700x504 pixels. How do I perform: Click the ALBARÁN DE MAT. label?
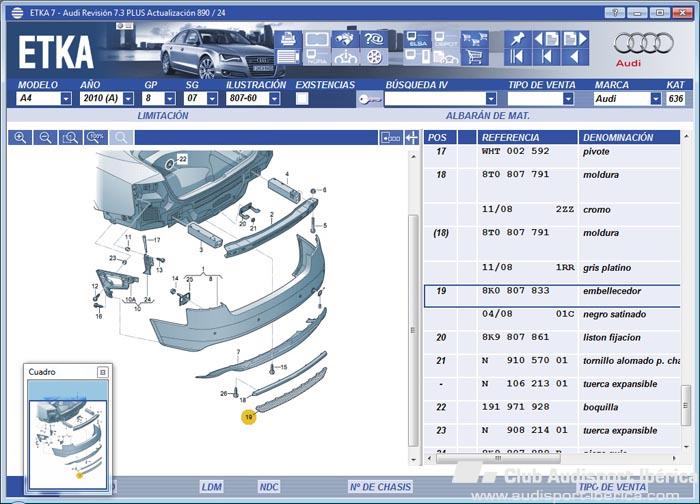488,116
